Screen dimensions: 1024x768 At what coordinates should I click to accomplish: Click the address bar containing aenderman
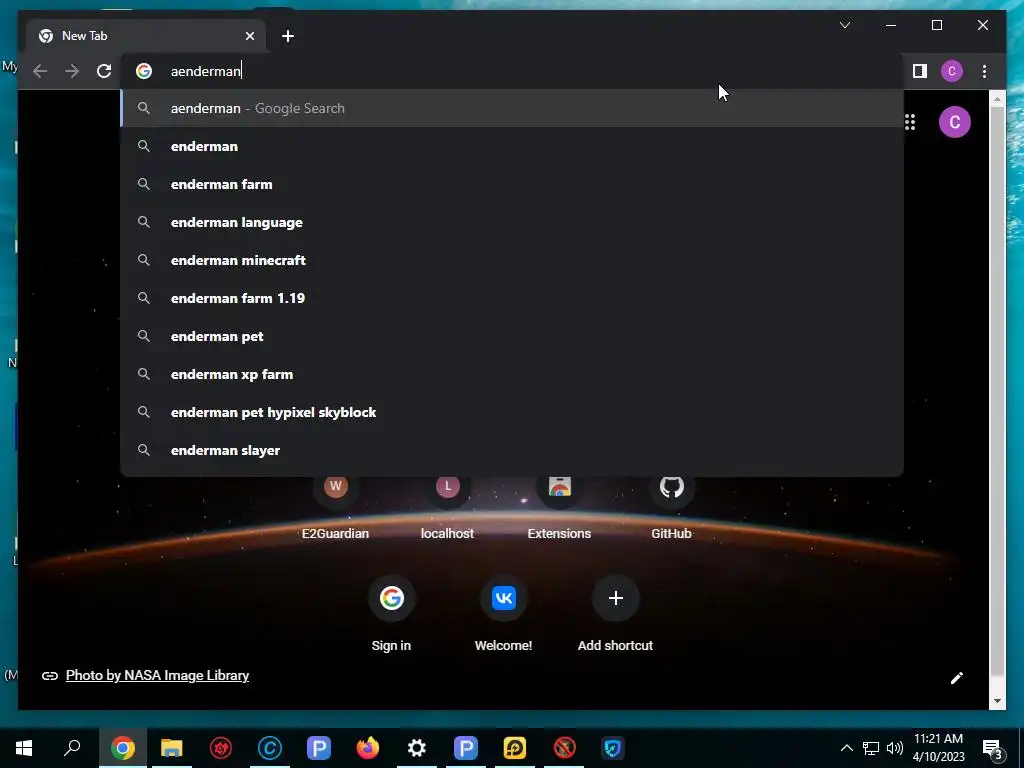512,71
